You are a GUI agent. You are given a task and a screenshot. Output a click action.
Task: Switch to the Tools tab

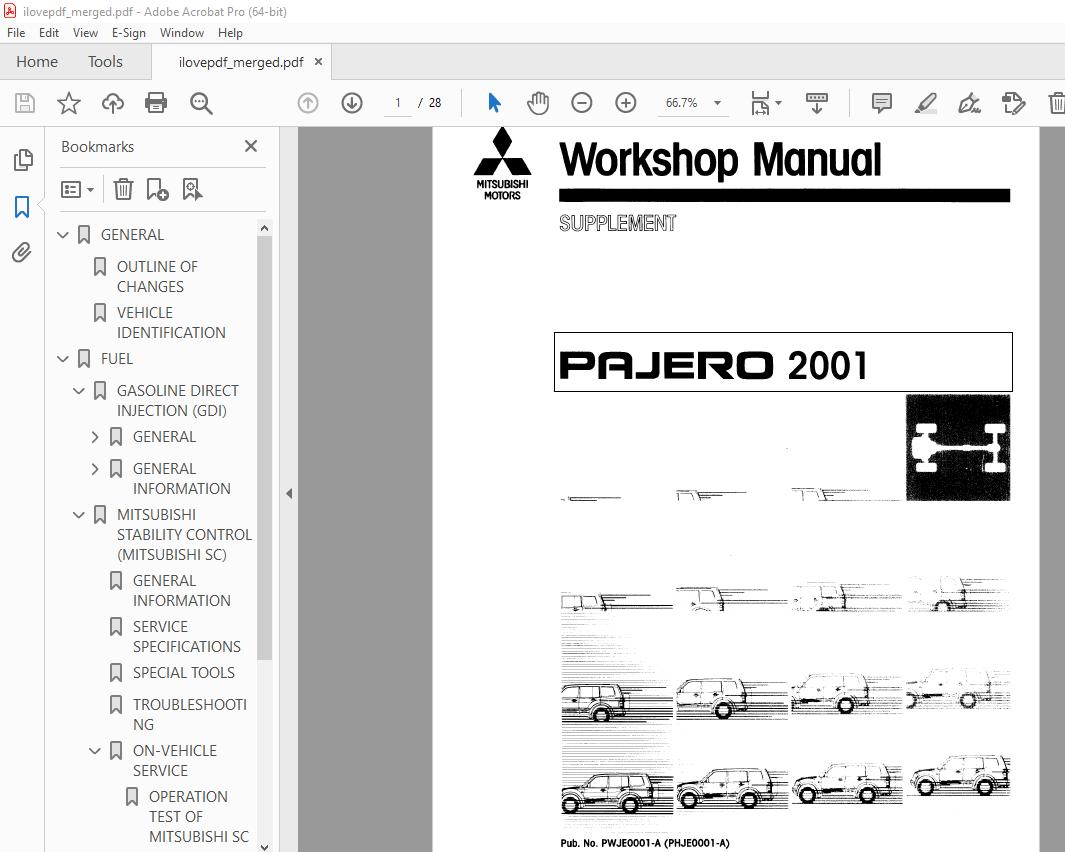pyautogui.click(x=105, y=62)
